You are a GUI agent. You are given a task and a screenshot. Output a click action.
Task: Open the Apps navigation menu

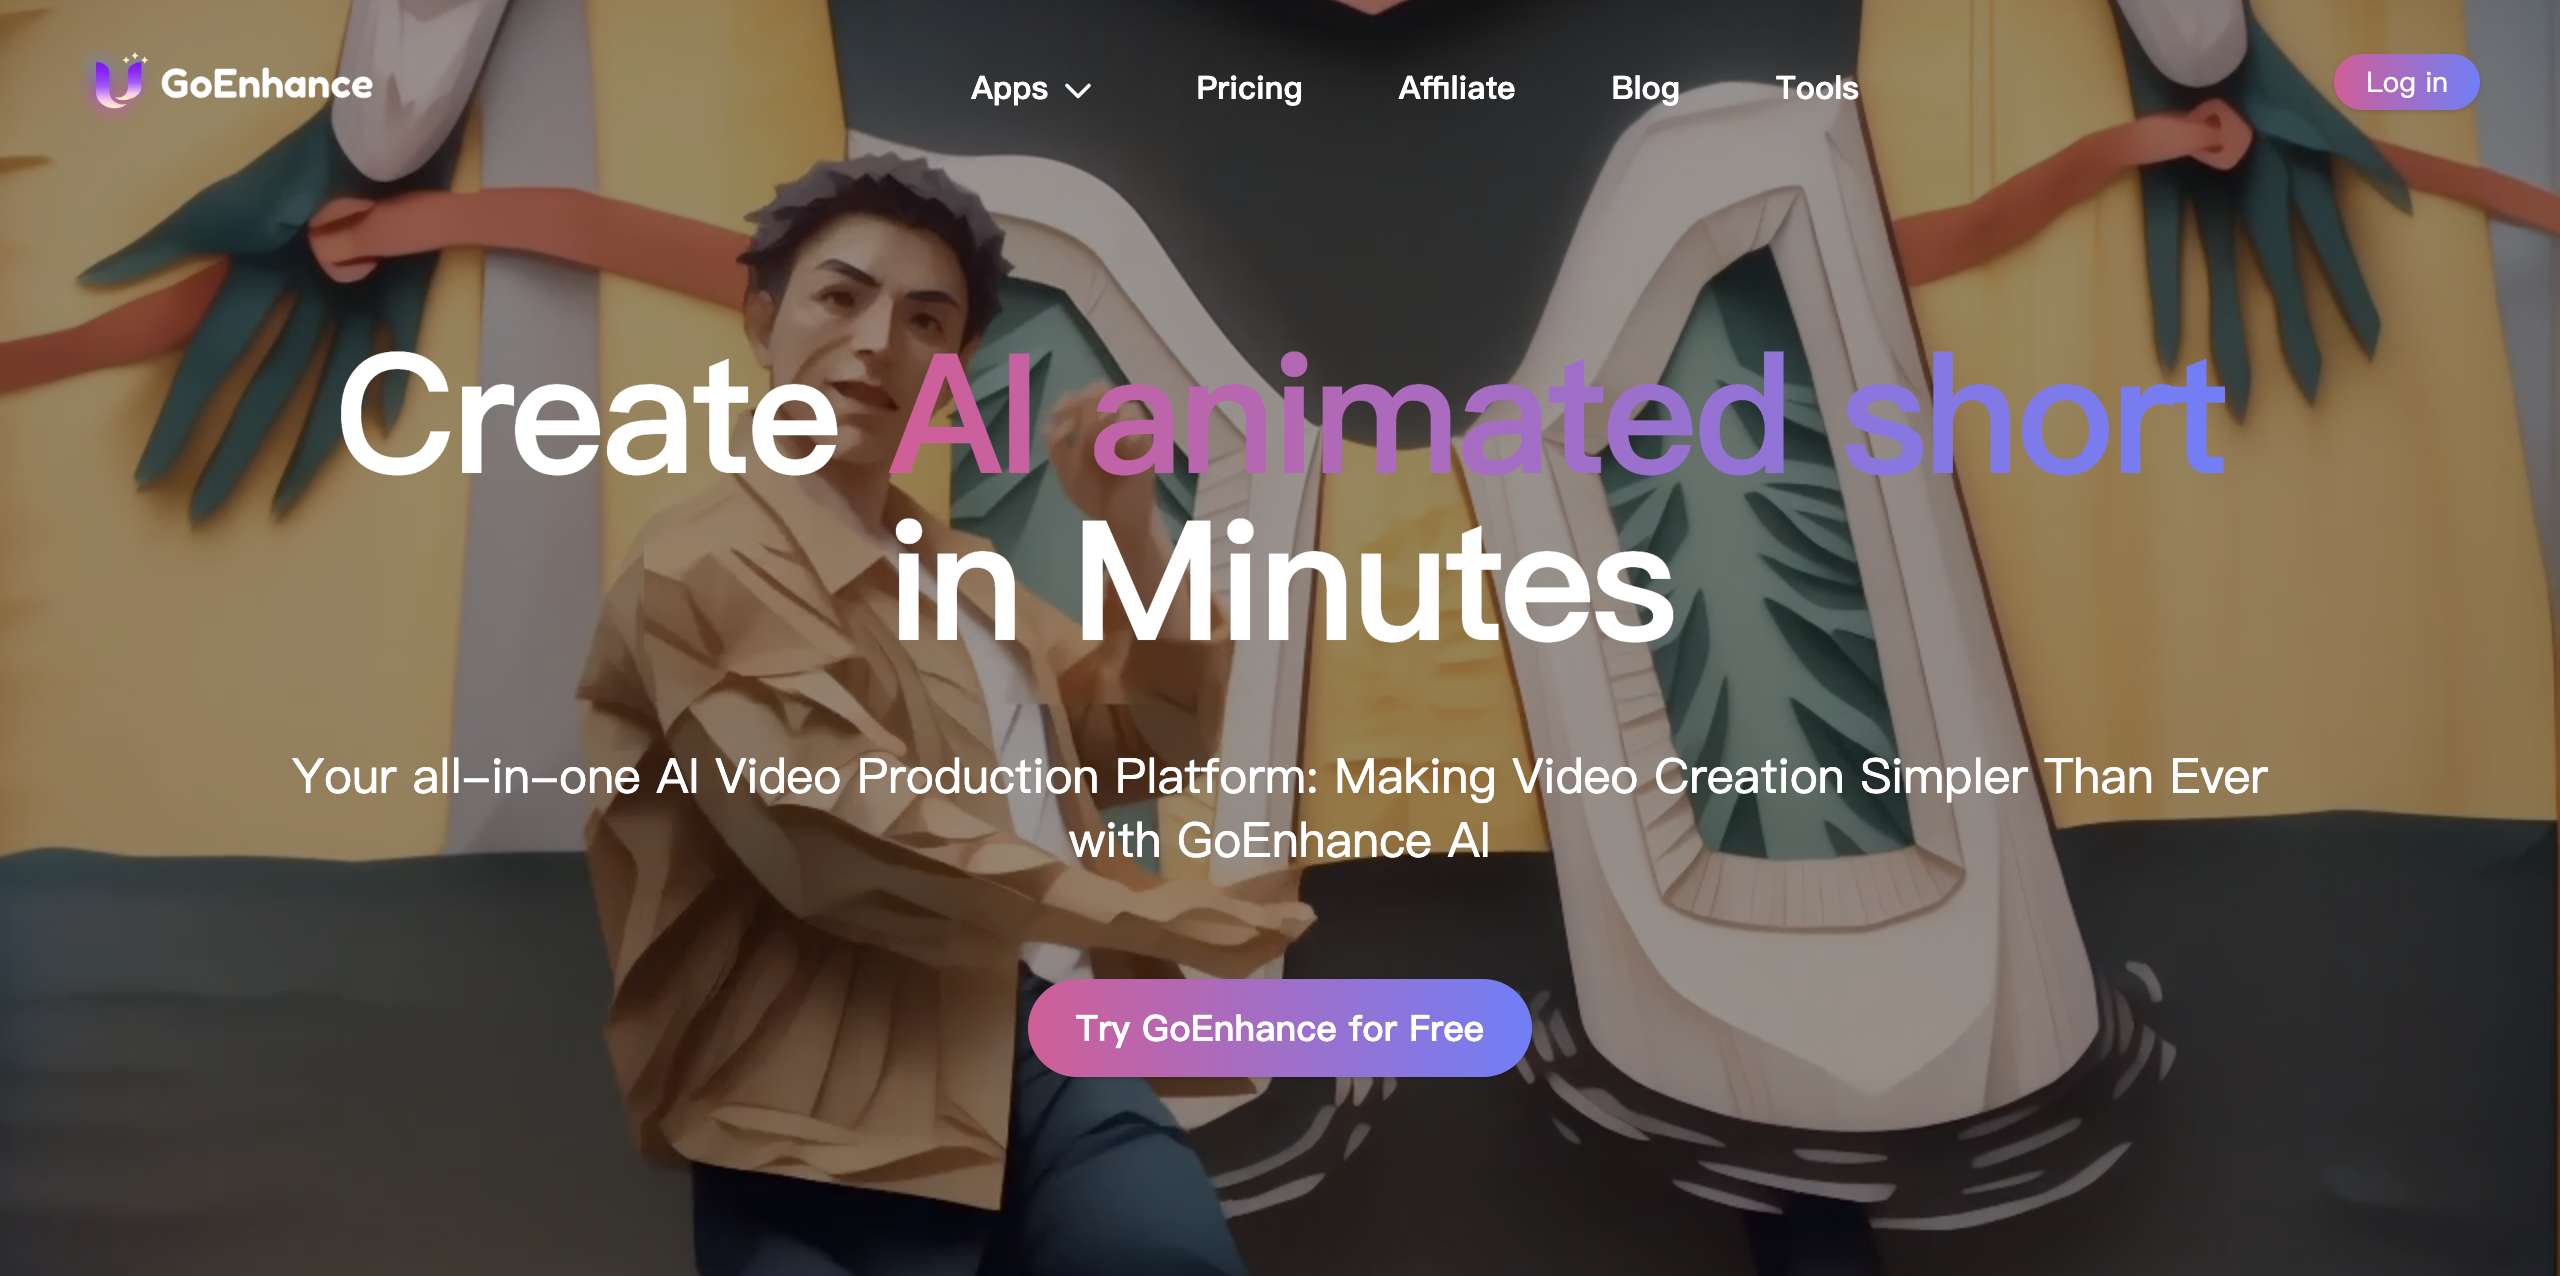(x=1009, y=88)
